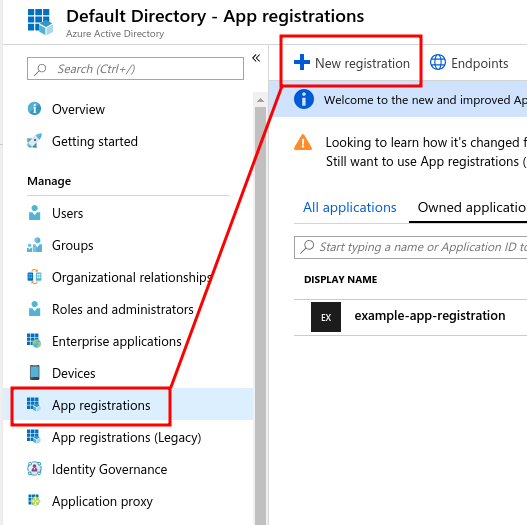Open Identity Governance
The height and width of the screenshot is (525, 527).
(110, 469)
